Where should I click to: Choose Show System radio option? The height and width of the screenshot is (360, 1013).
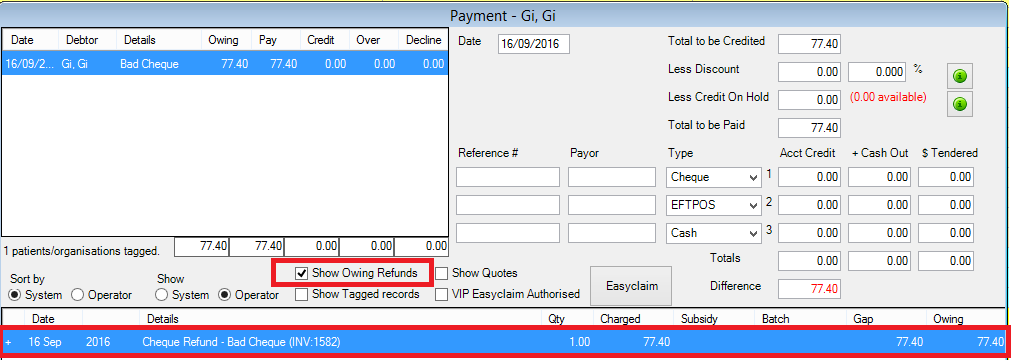(x=162, y=295)
